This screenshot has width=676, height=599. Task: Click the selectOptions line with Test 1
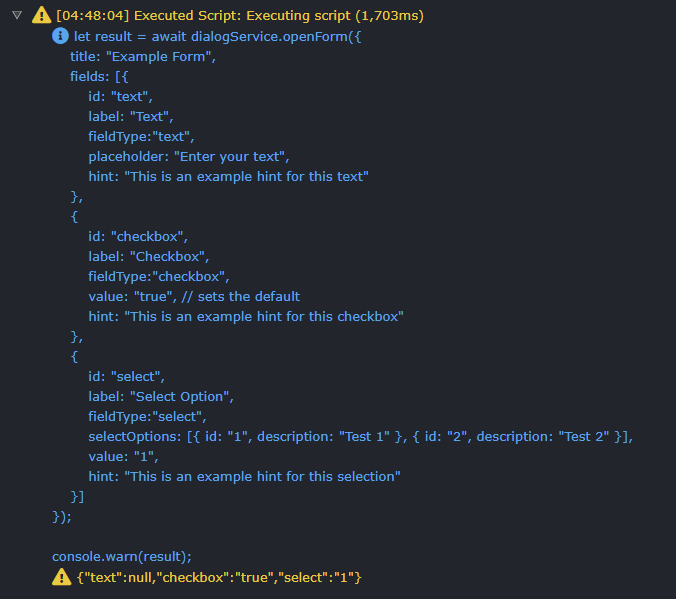360,436
